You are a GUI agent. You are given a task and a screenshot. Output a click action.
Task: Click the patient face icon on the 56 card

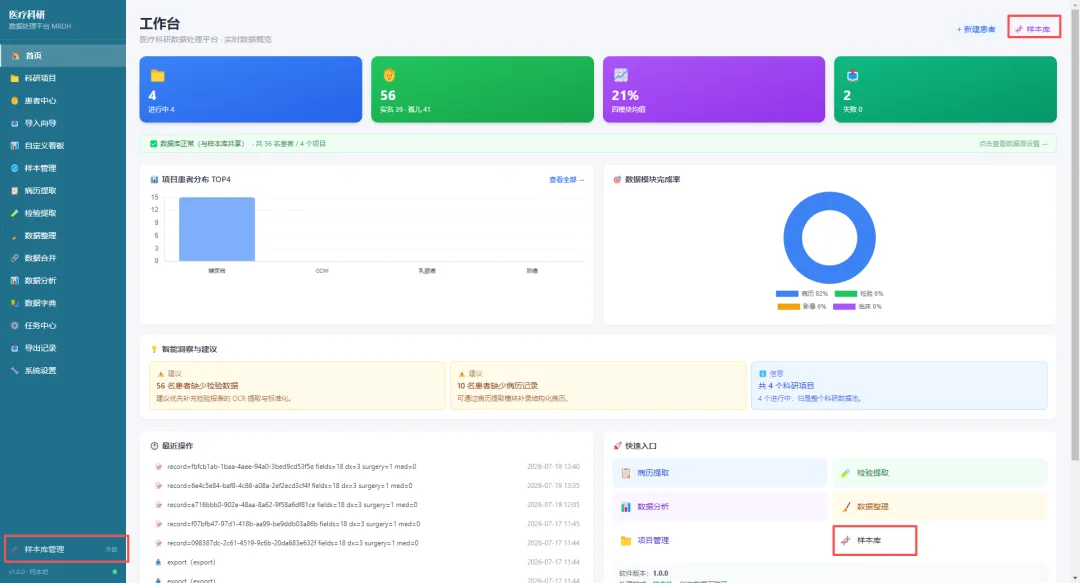389,75
